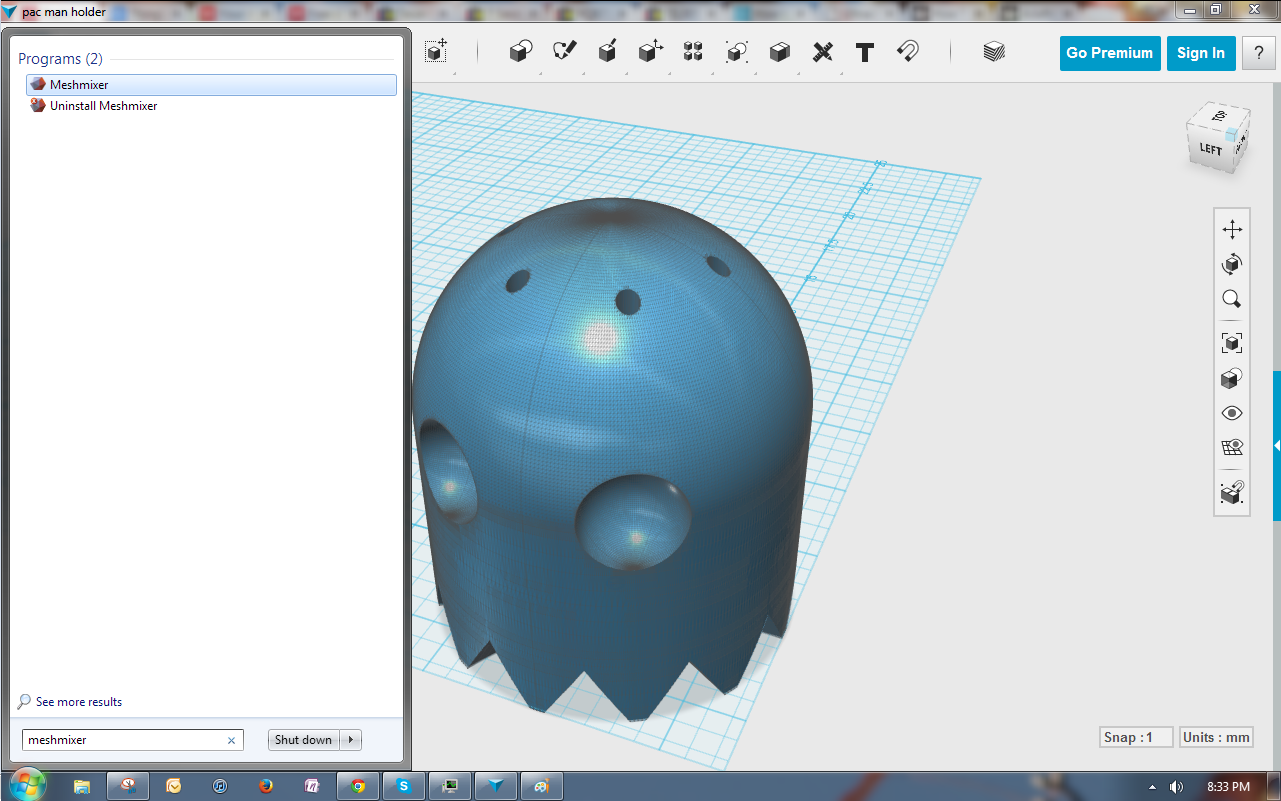The image size is (1281, 801).
Task: Select the Sketch tool
Action: [x=565, y=52]
